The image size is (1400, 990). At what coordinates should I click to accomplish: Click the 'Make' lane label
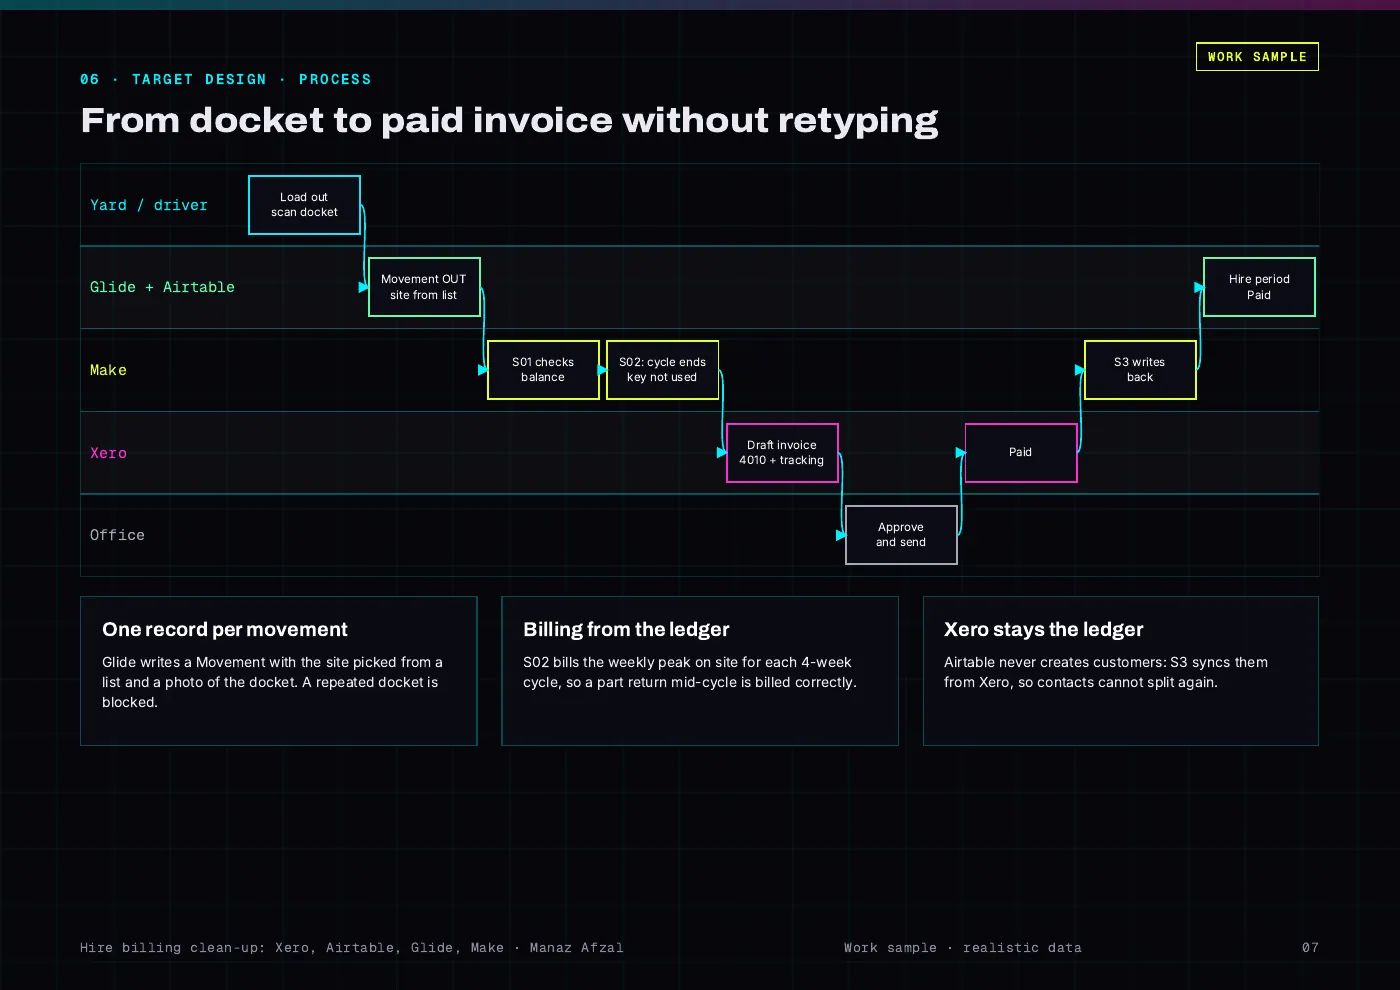coord(108,370)
